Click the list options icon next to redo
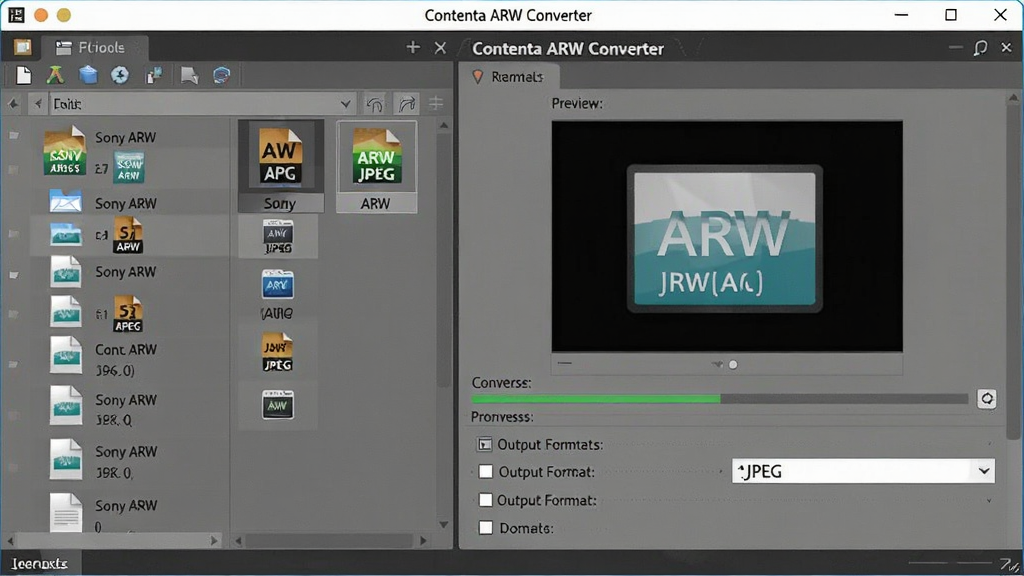Image resolution: width=1024 pixels, height=576 pixels. (436, 103)
